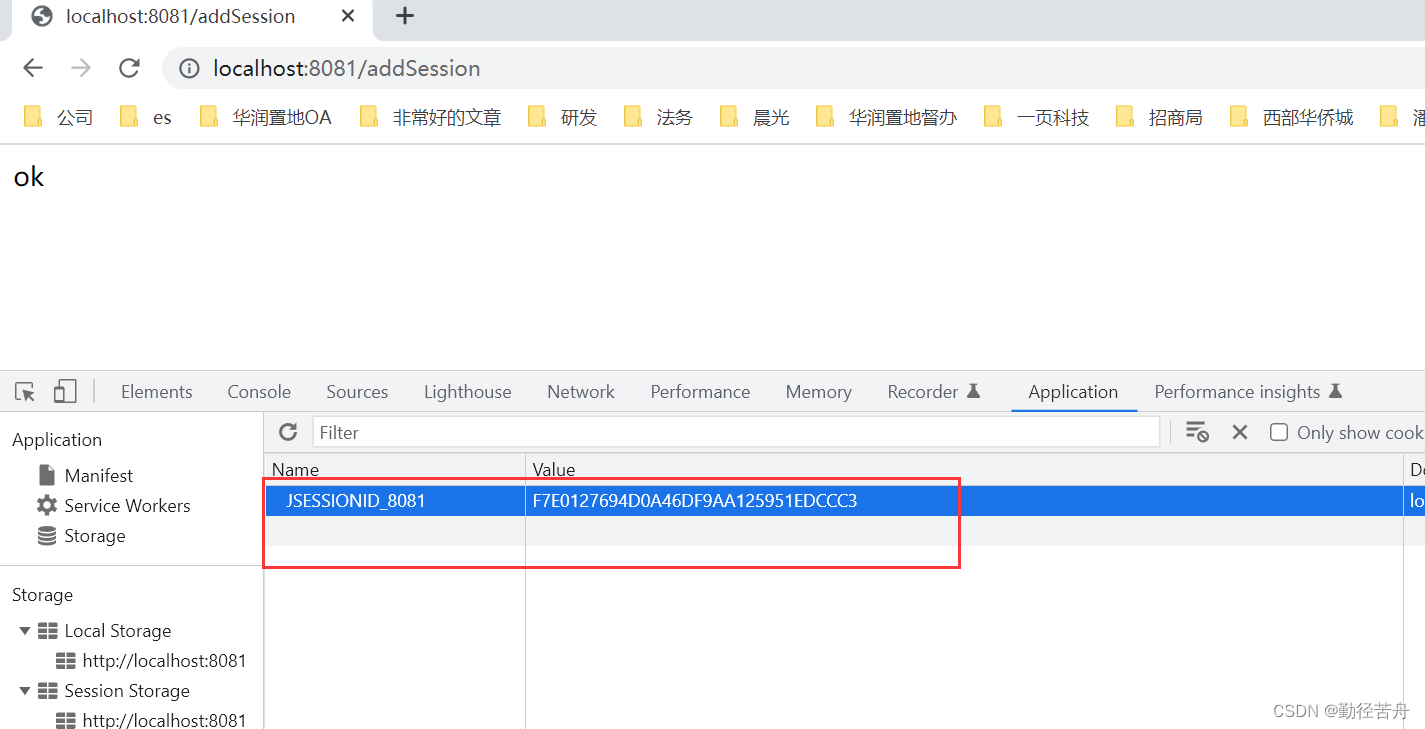Image resolution: width=1425 pixels, height=729 pixels.
Task: Clear all cookies icon
Action: point(1197,432)
